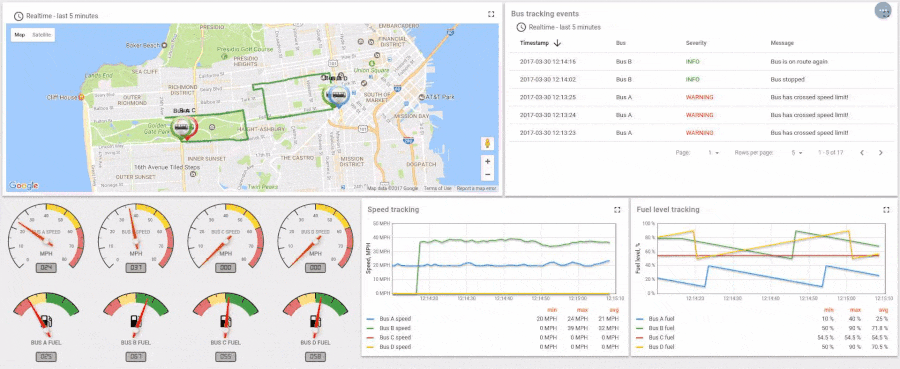The height and width of the screenshot is (369, 900).
Task: Select the Street View pegman icon
Action: coord(487,143)
